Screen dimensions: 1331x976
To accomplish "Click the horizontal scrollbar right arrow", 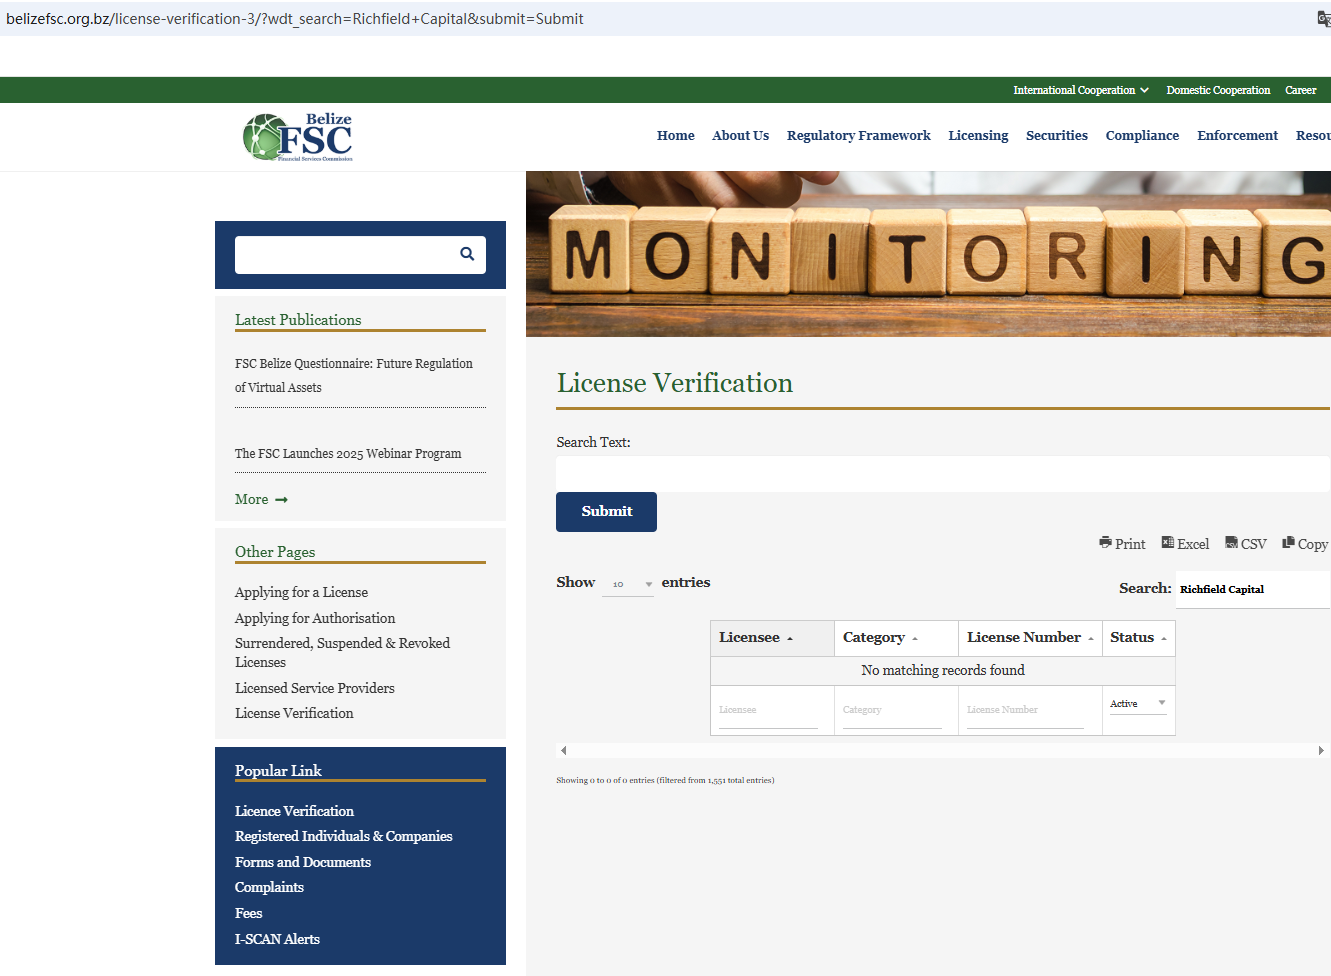I will click(x=1320, y=750).
